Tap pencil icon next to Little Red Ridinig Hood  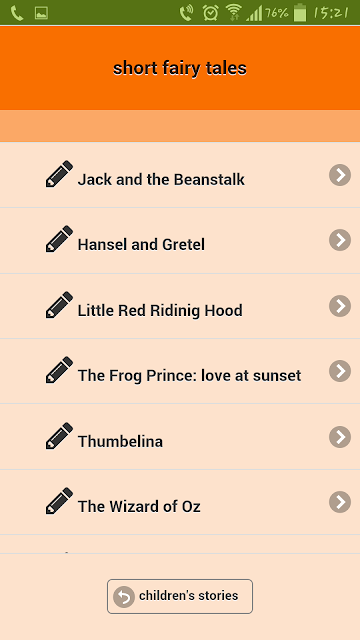click(x=59, y=305)
